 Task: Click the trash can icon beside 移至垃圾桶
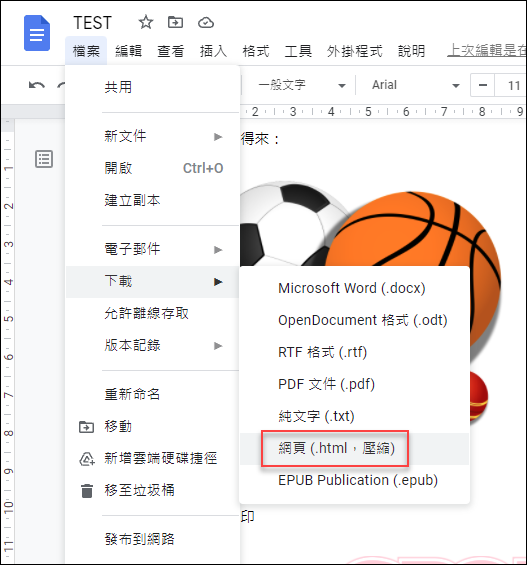(x=87, y=491)
